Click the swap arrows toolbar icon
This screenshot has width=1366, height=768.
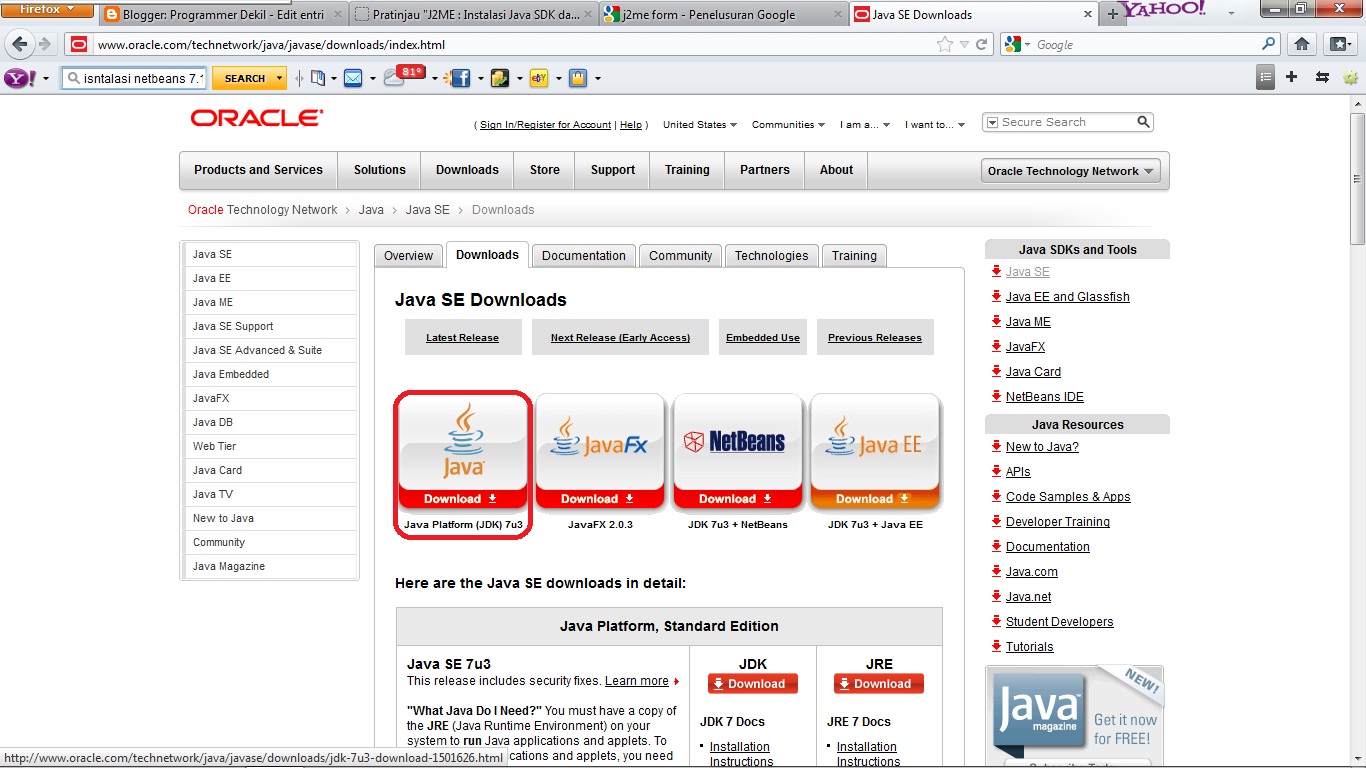pos(1322,77)
